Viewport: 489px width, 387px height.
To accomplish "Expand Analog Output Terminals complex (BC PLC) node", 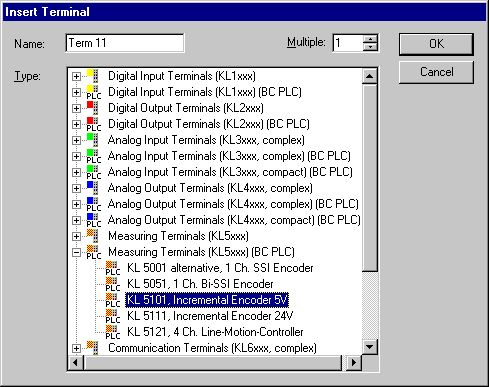I will [76, 204].
